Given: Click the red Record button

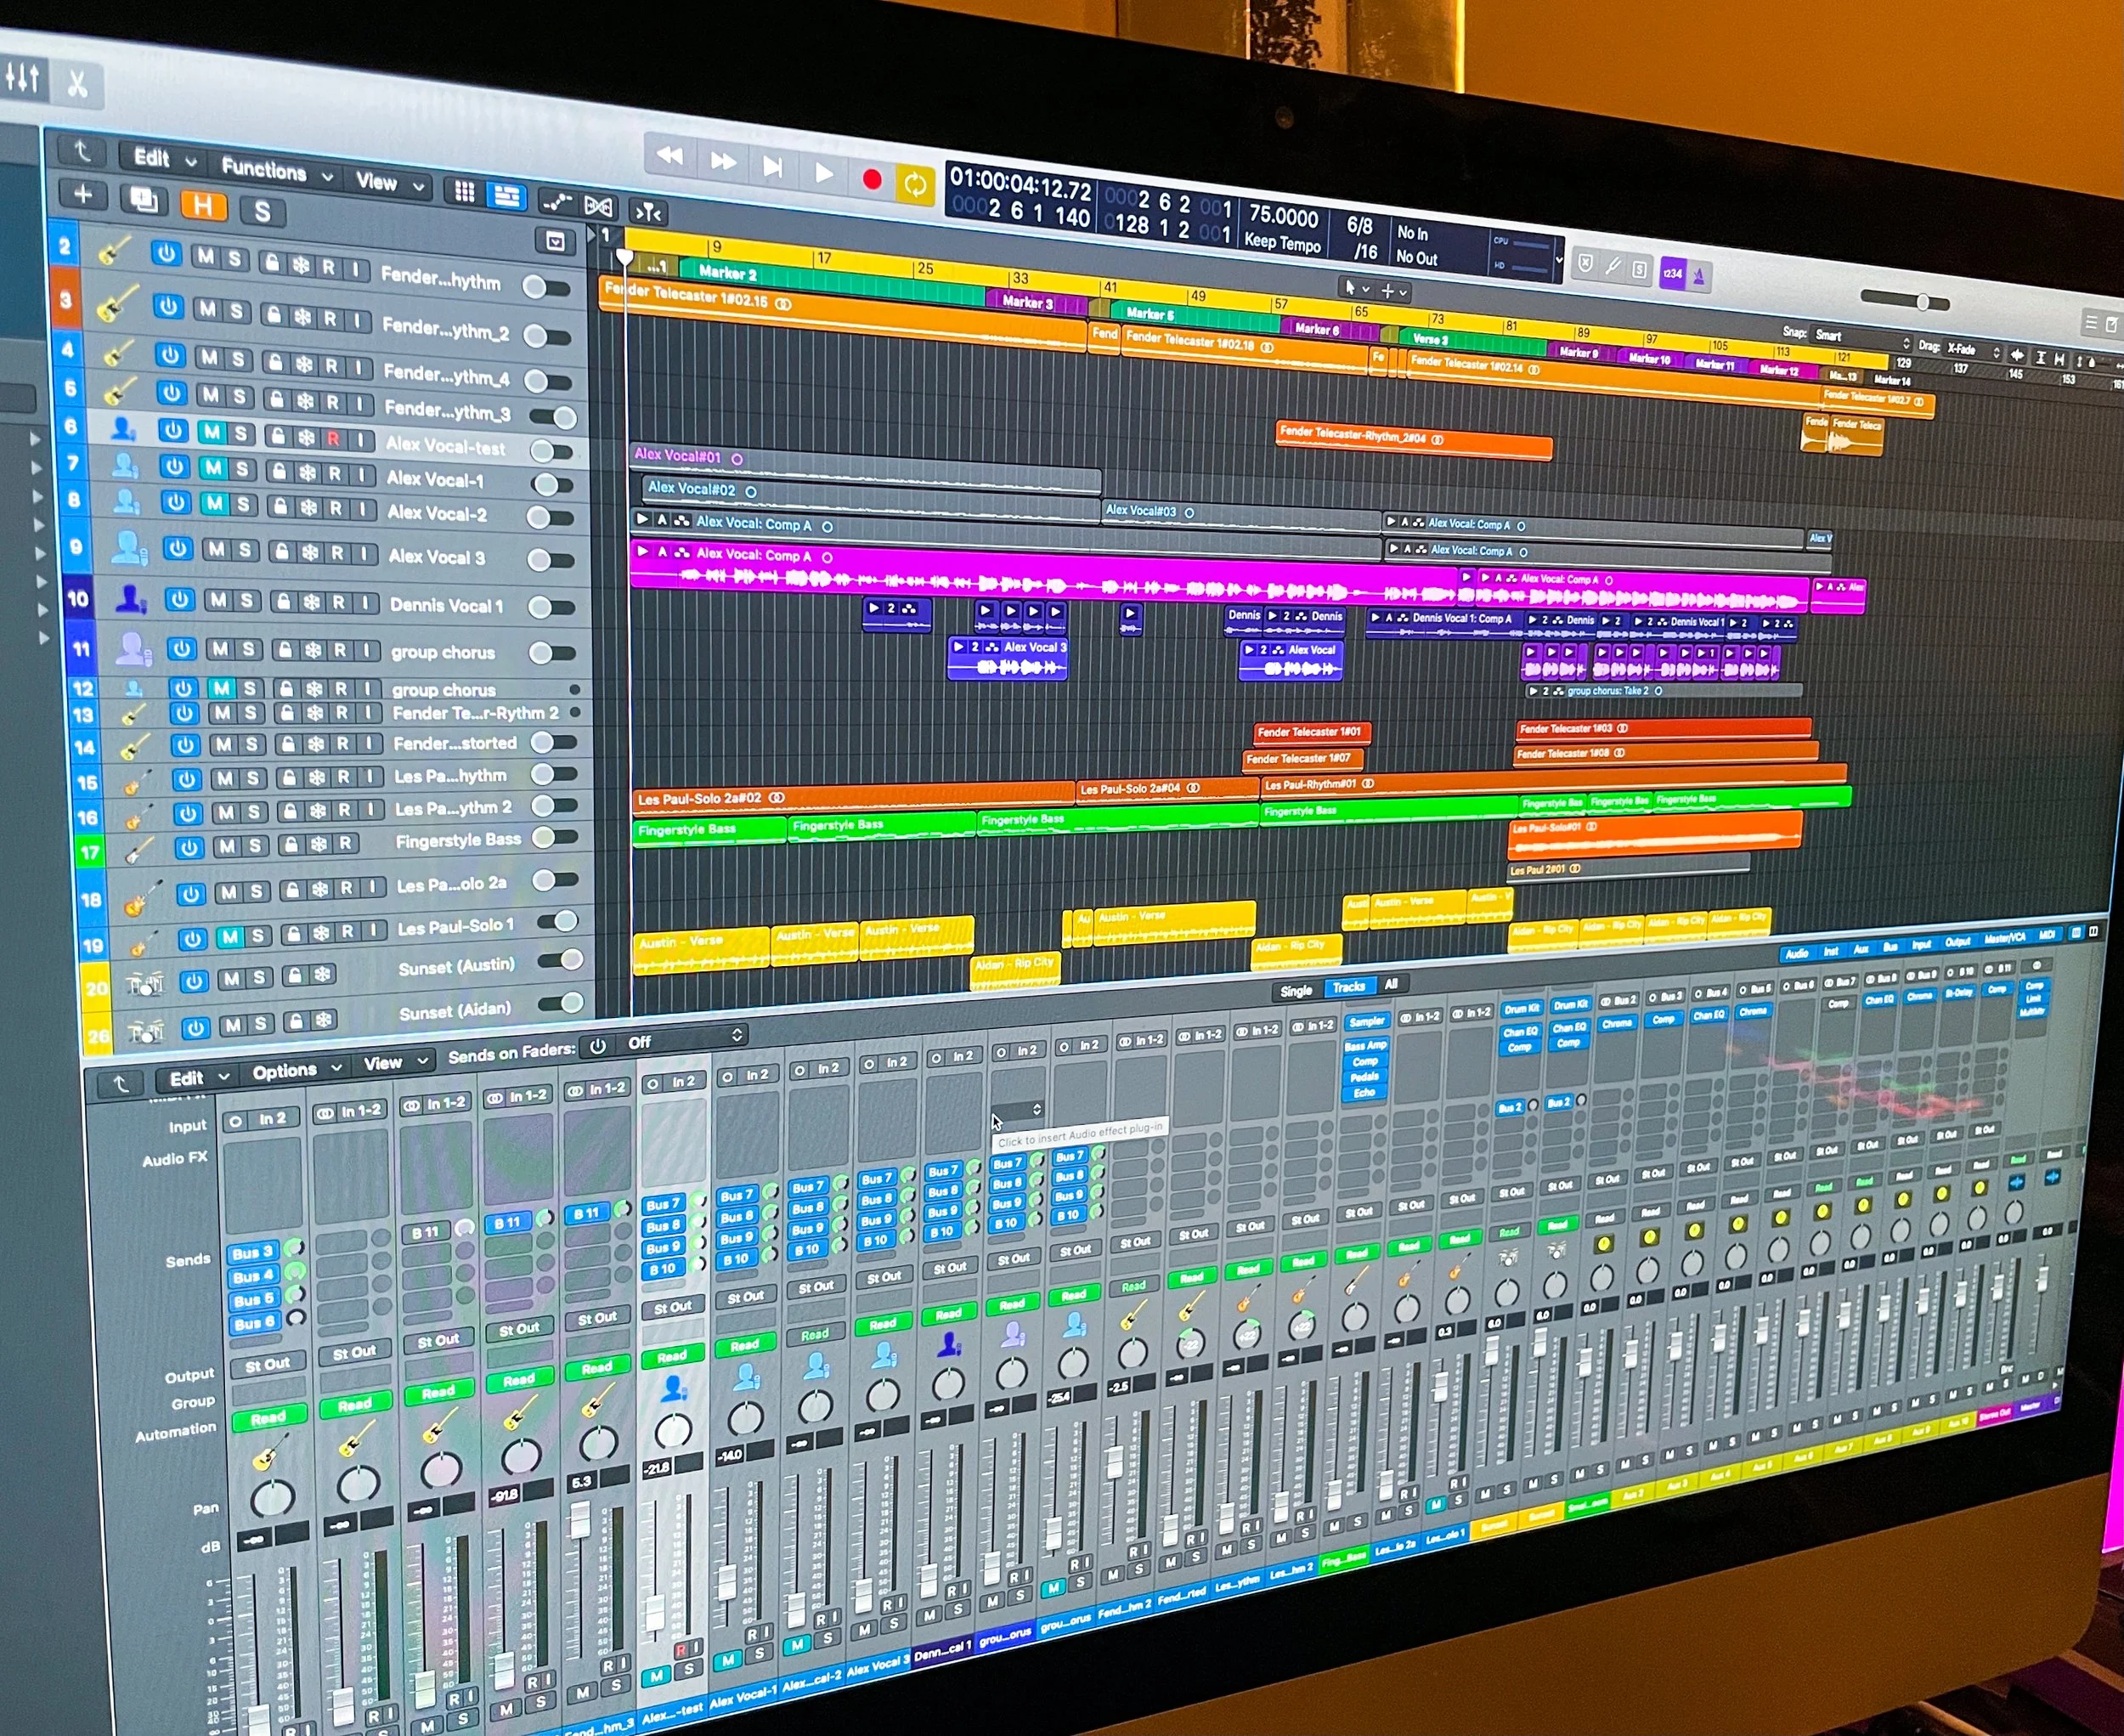Looking at the screenshot, I should (x=871, y=178).
